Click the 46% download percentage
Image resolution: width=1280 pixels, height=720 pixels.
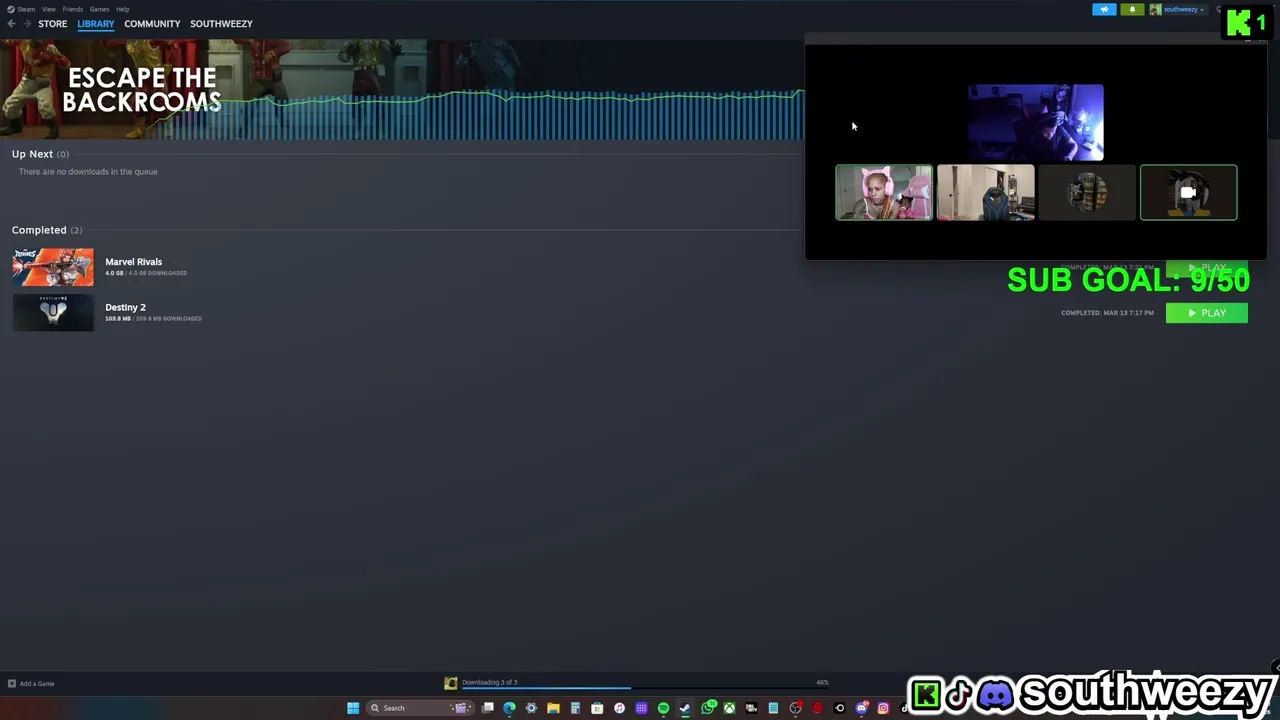[822, 682]
